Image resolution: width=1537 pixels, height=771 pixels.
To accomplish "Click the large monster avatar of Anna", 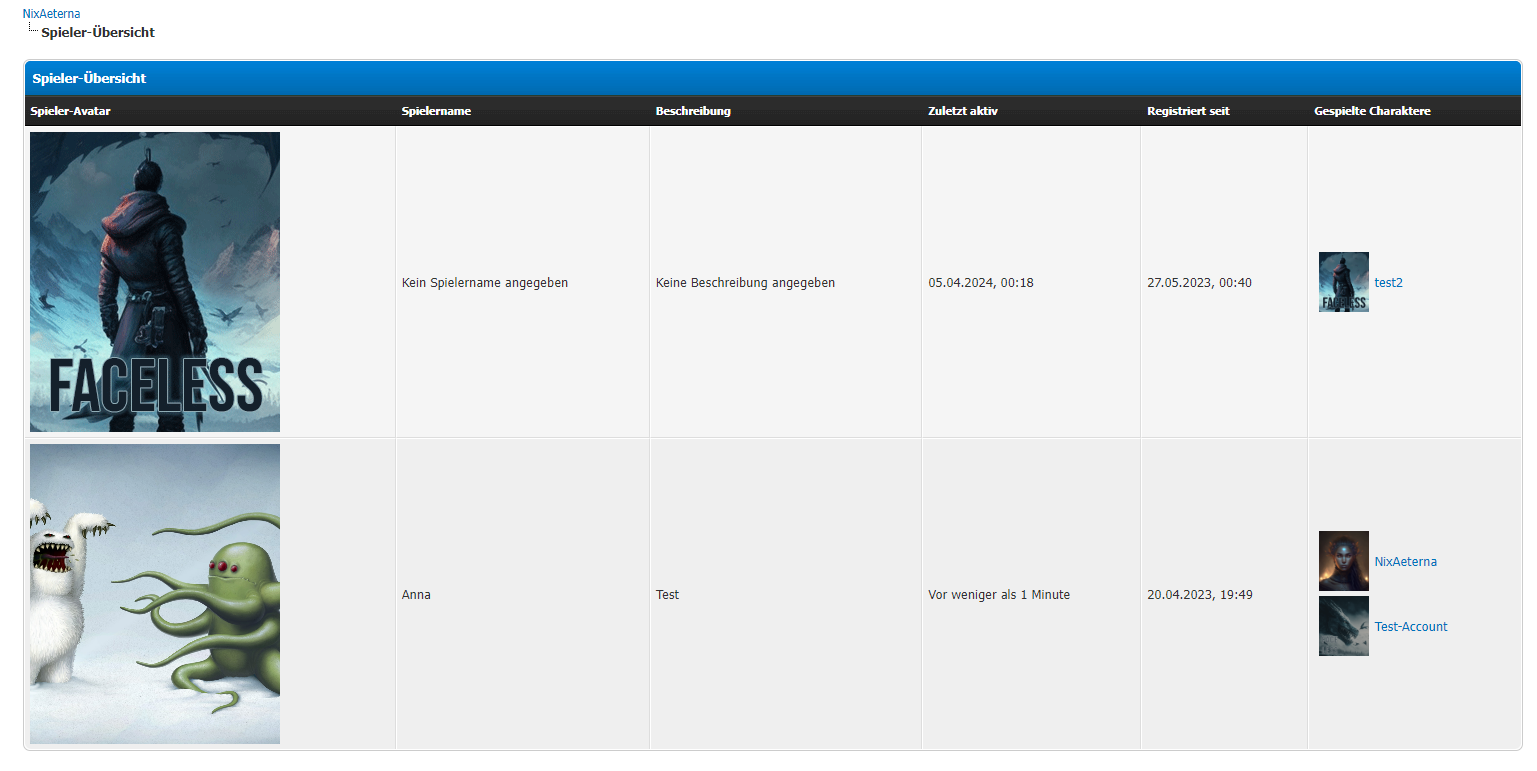I will click(x=155, y=594).
